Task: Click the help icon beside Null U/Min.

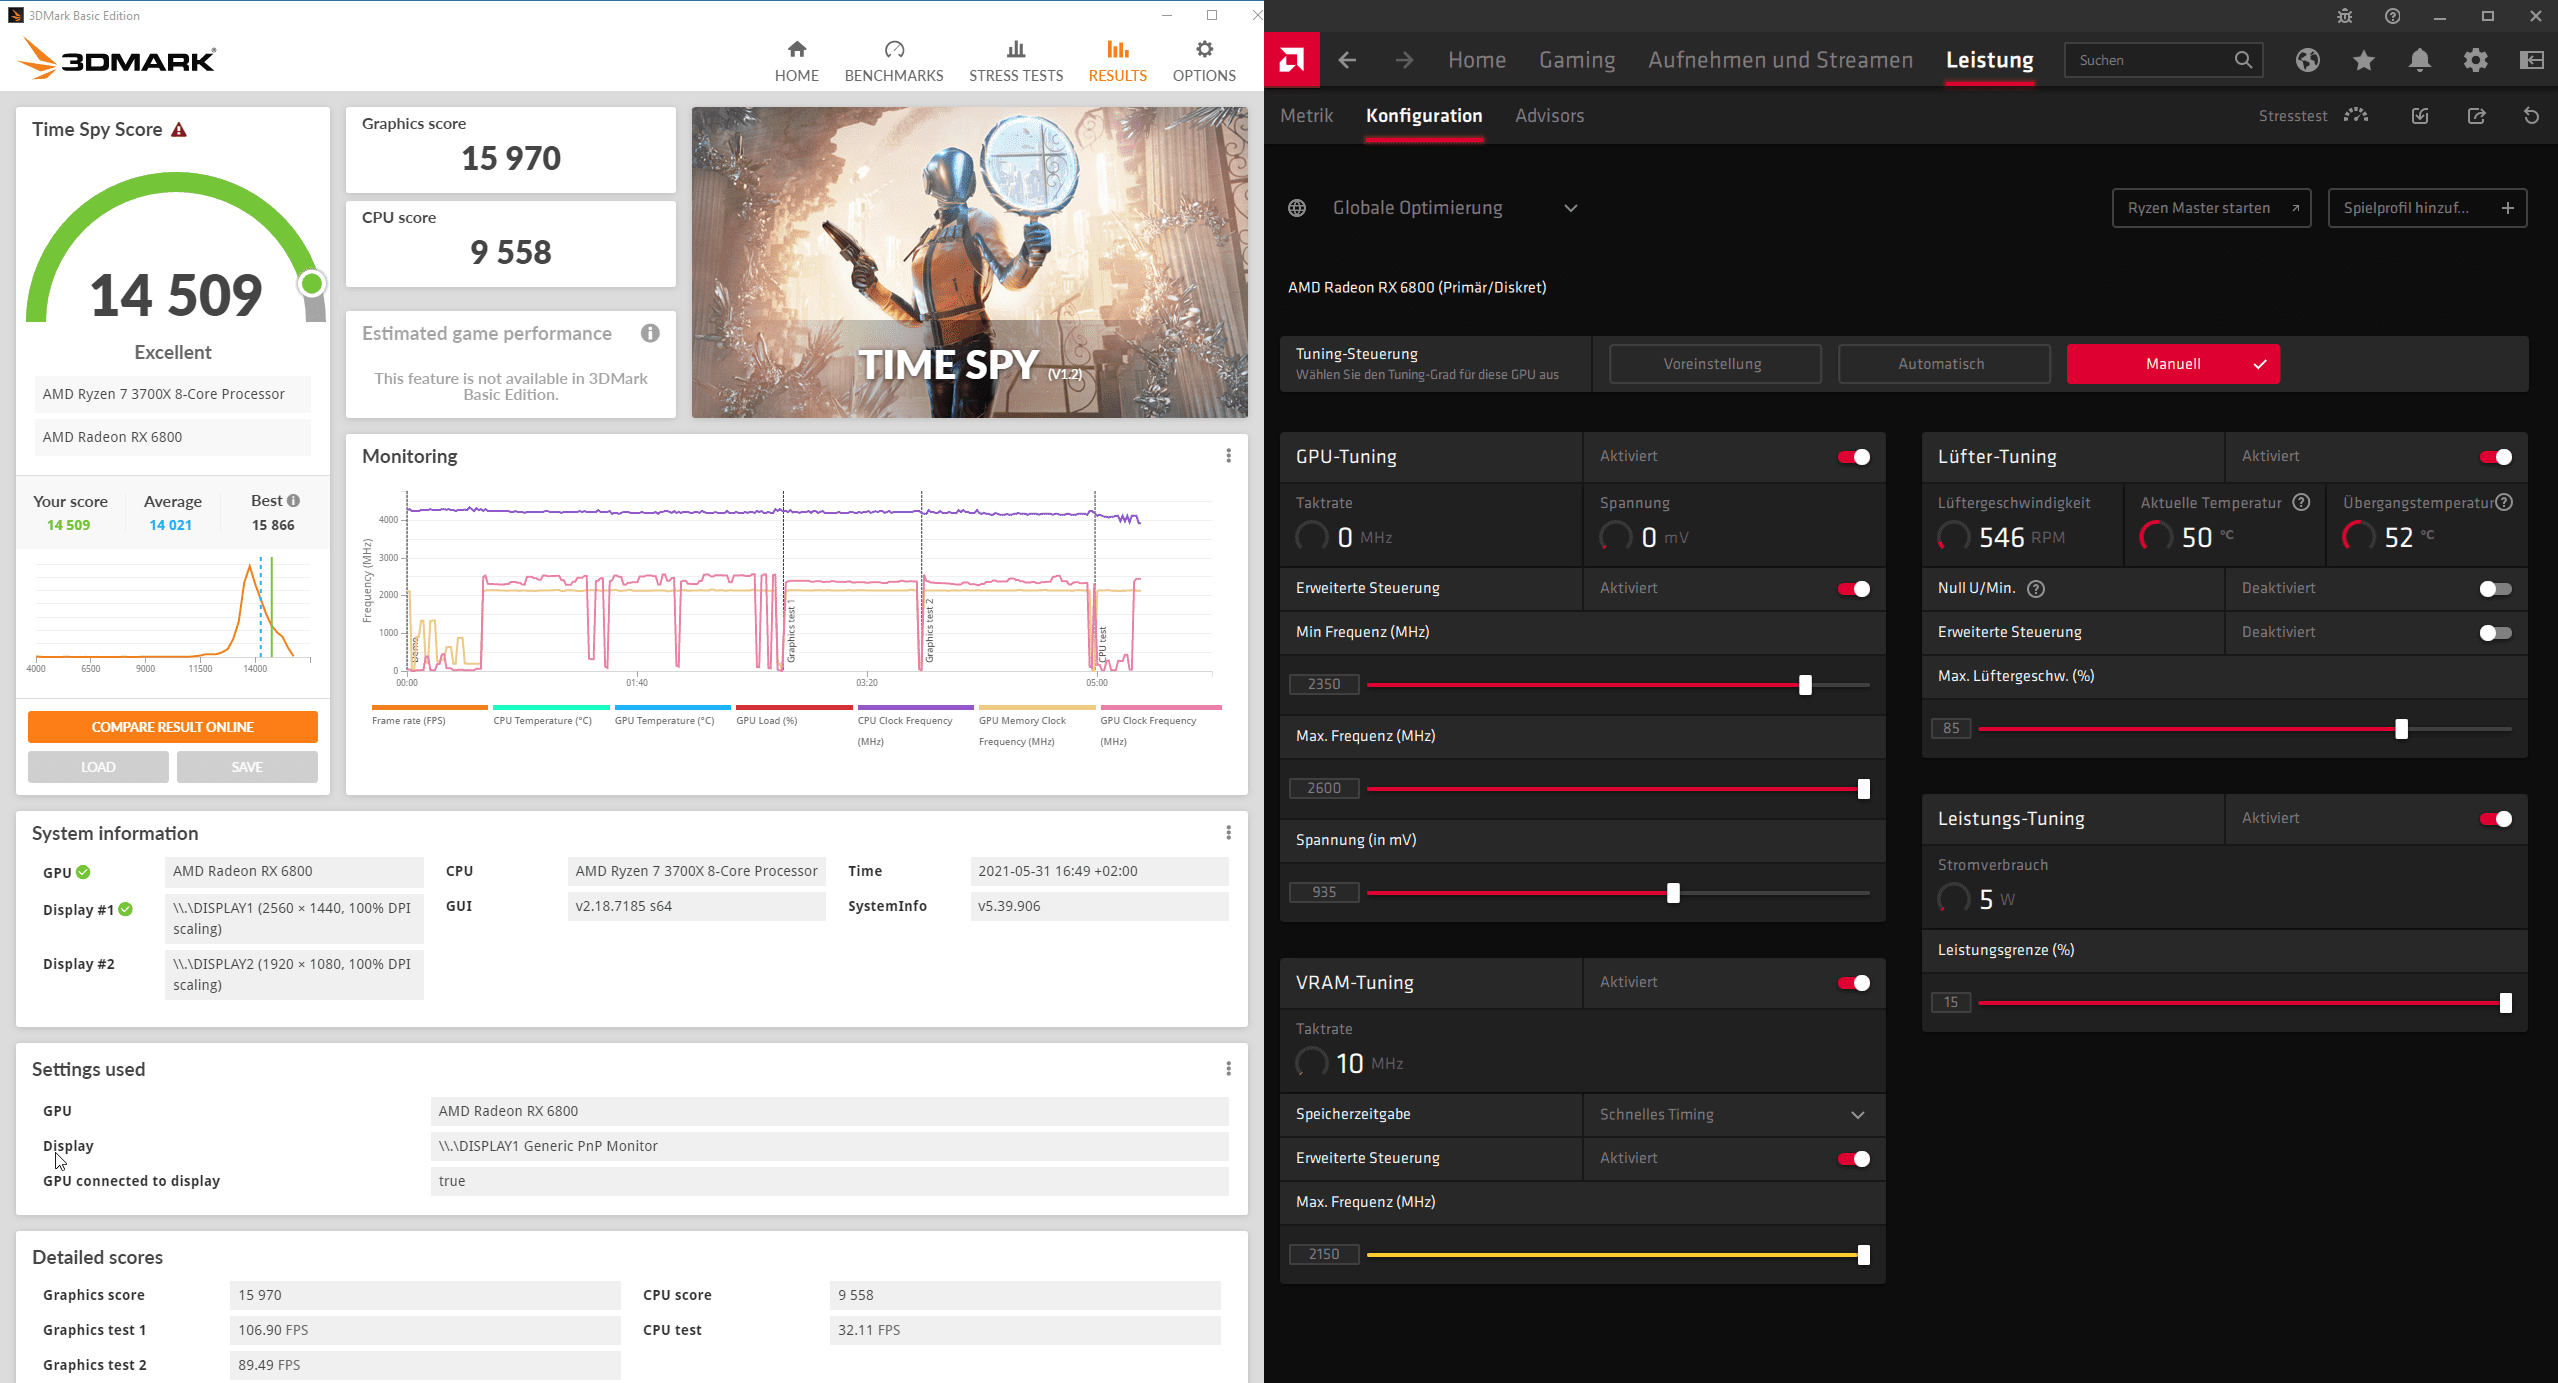Action: pyautogui.click(x=2035, y=589)
